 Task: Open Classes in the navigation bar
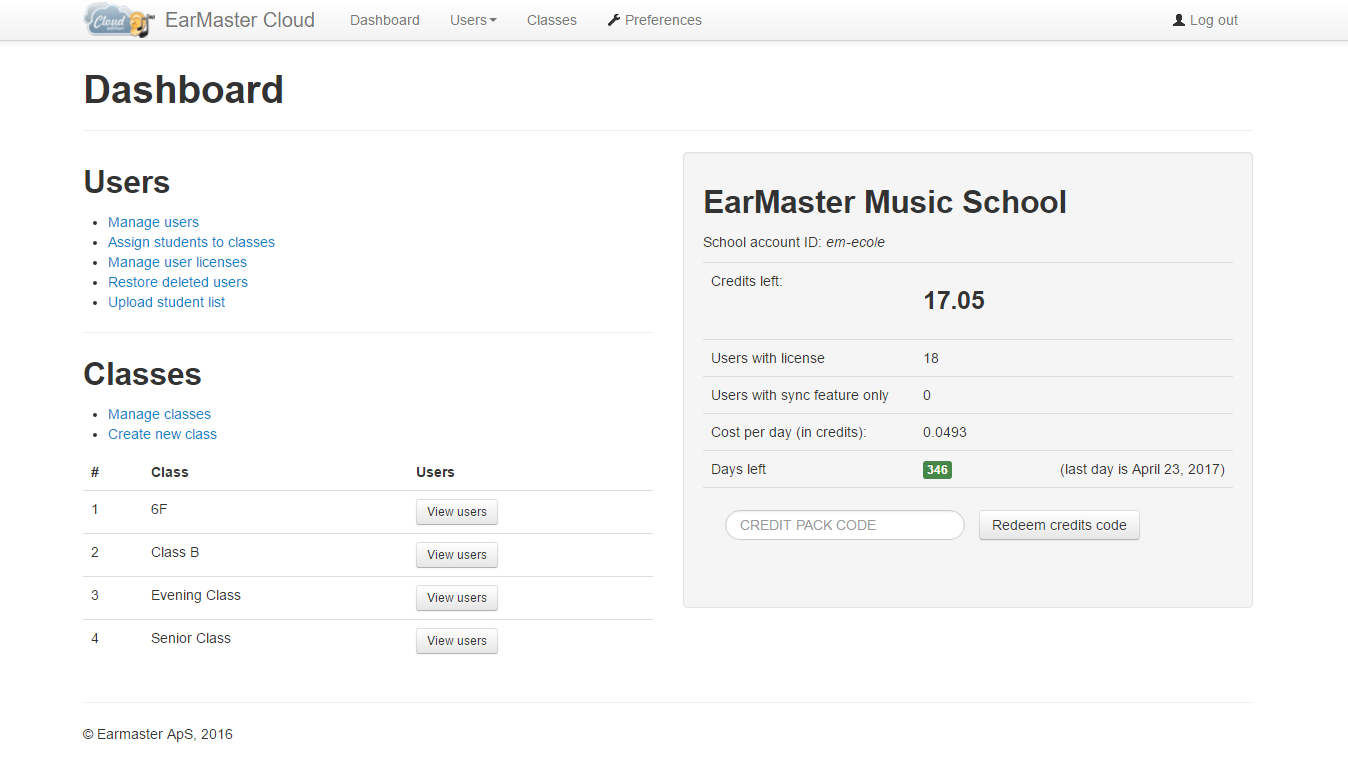552,20
